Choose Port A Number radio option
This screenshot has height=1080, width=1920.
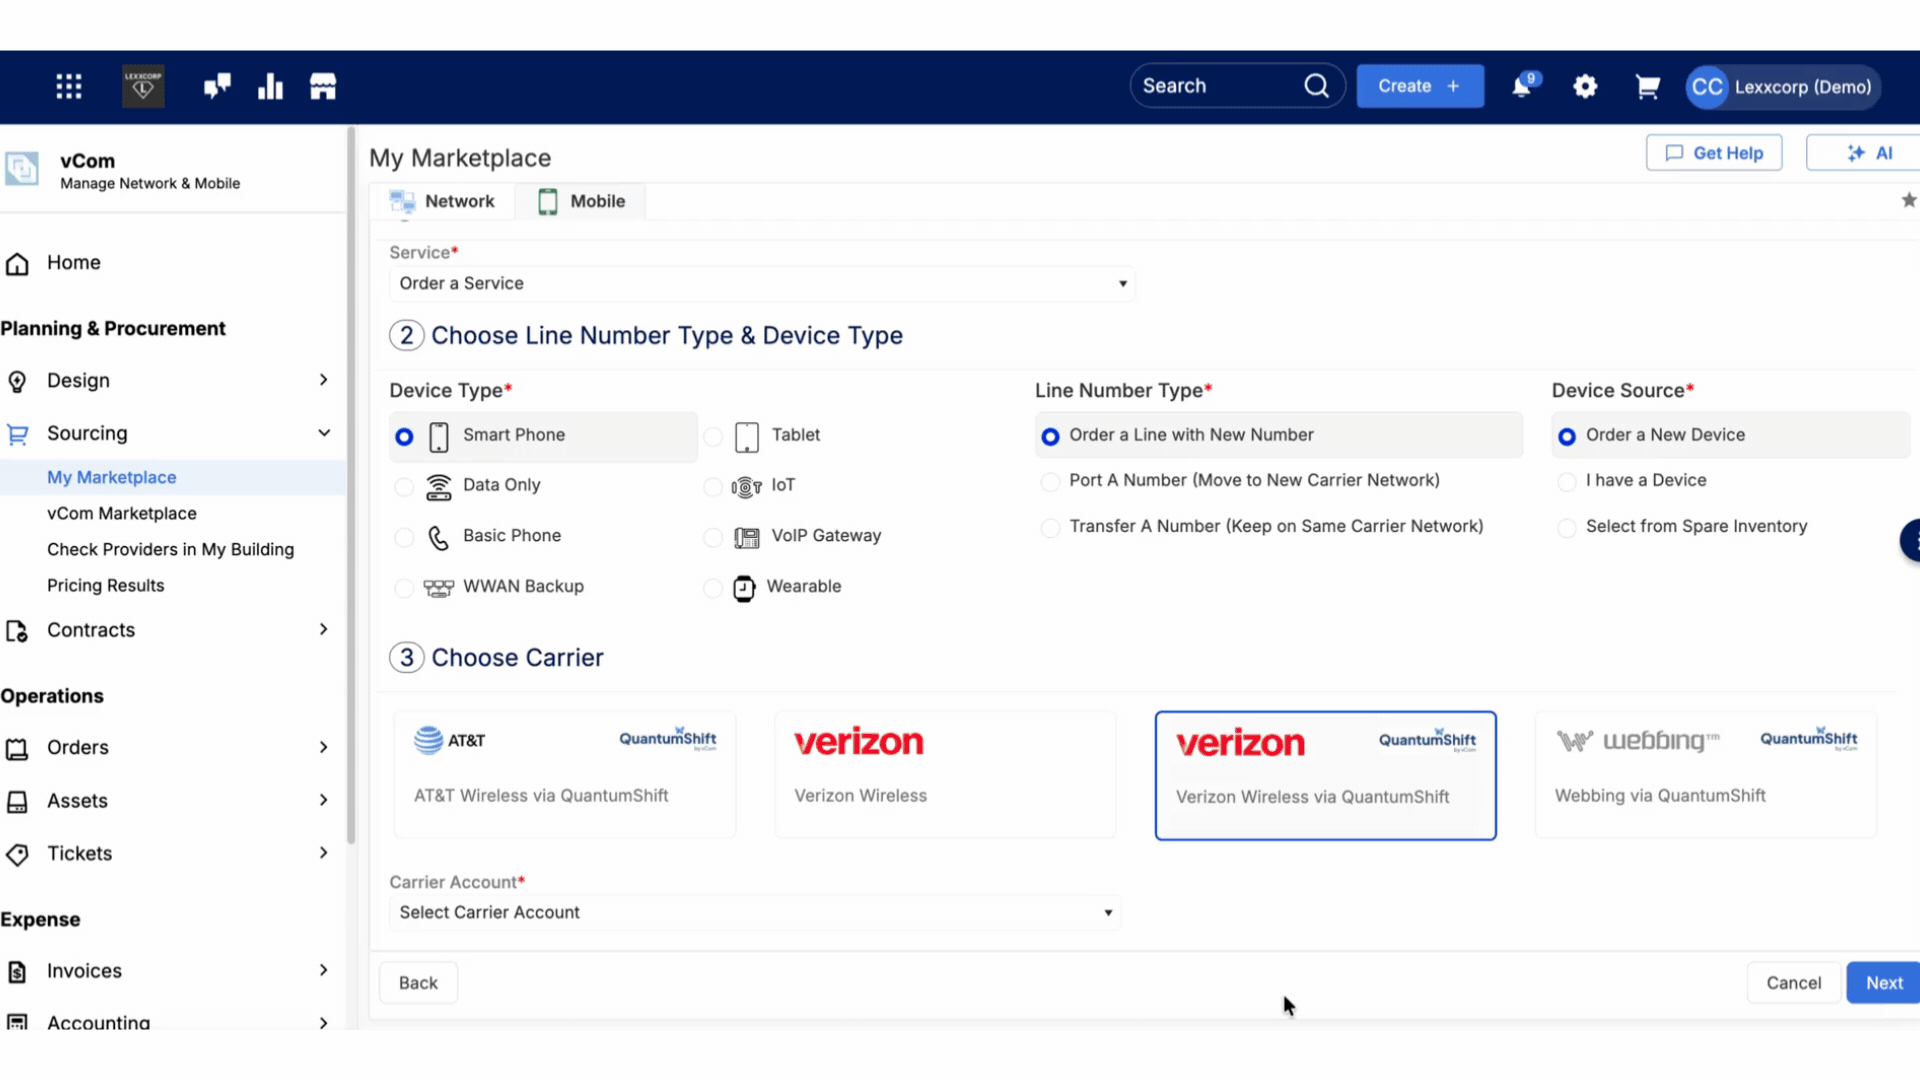1050,482
